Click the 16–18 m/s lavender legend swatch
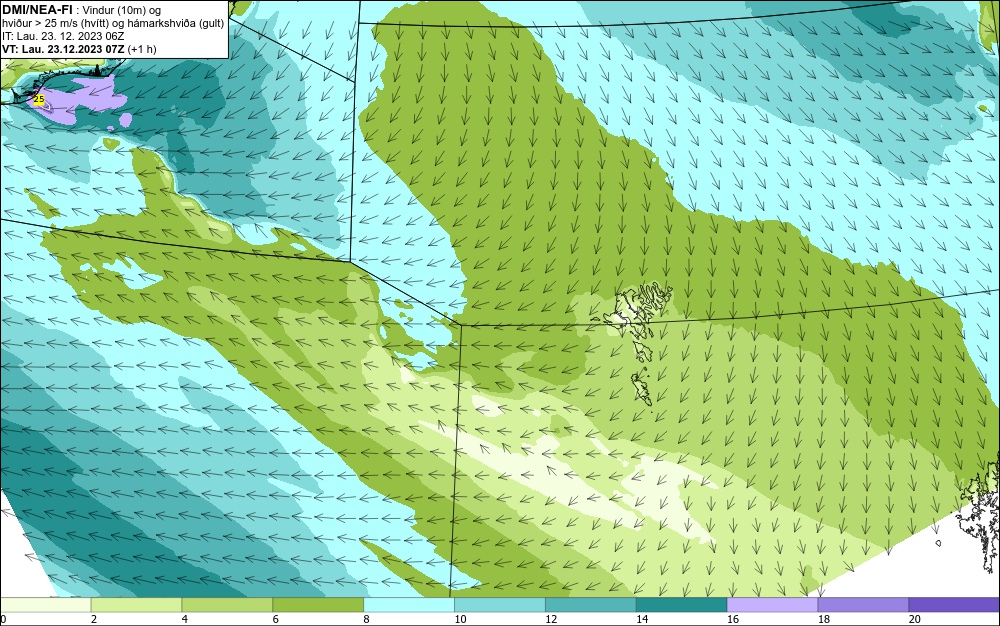The width and height of the screenshot is (1000, 626). click(772, 604)
